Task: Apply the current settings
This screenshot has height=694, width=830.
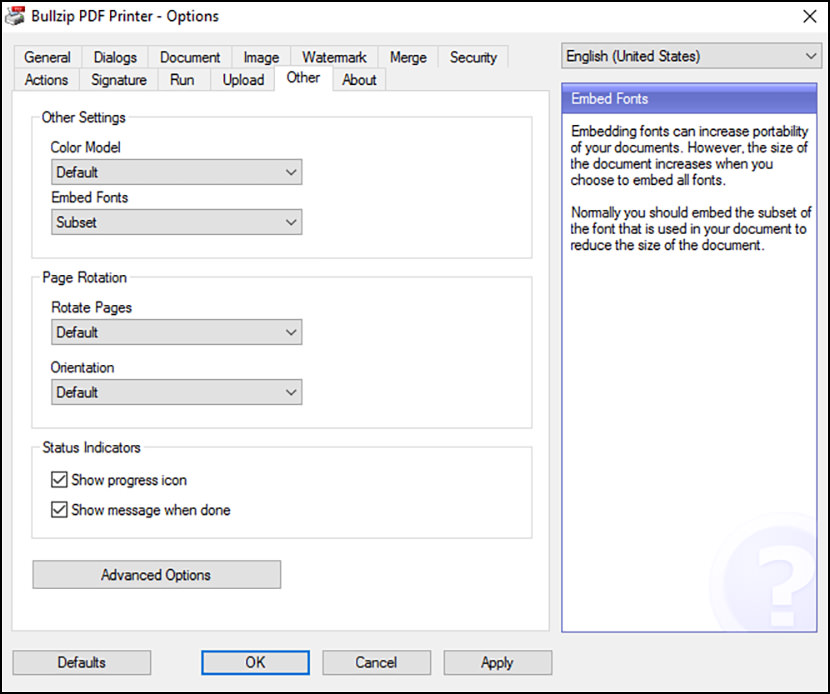Action: point(497,662)
